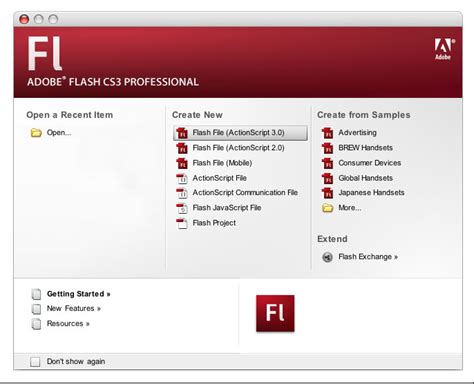Click the folder icon beside More...
This screenshot has width=474, height=384.
point(328,208)
